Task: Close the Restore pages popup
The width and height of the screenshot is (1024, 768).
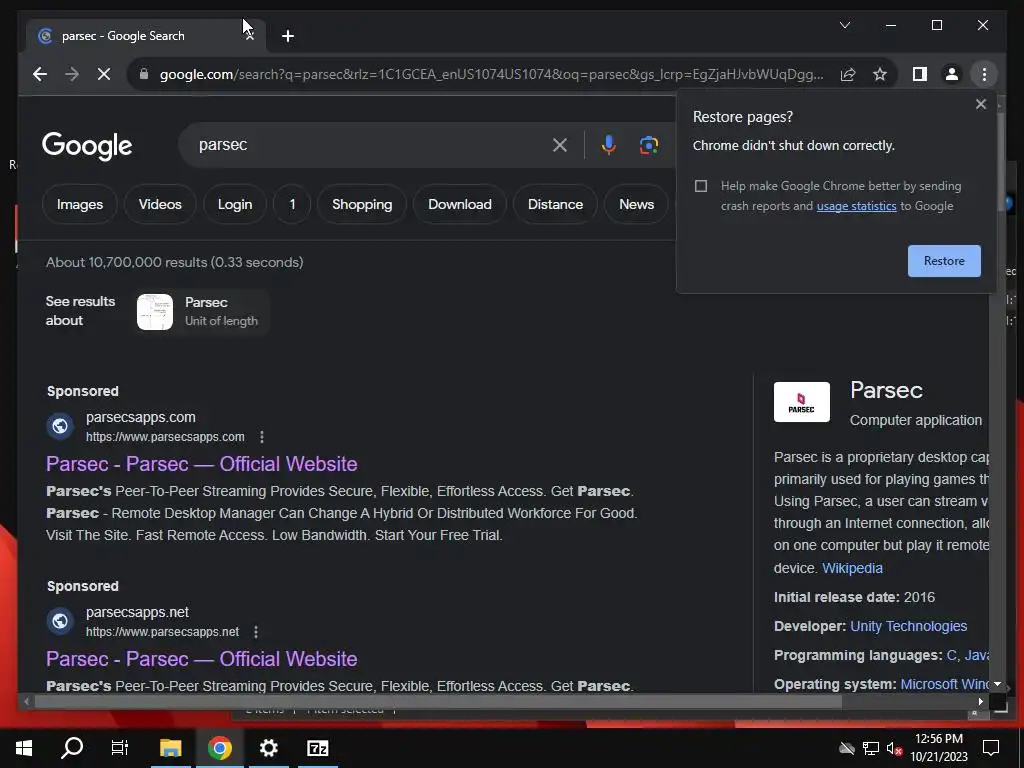Action: click(980, 104)
